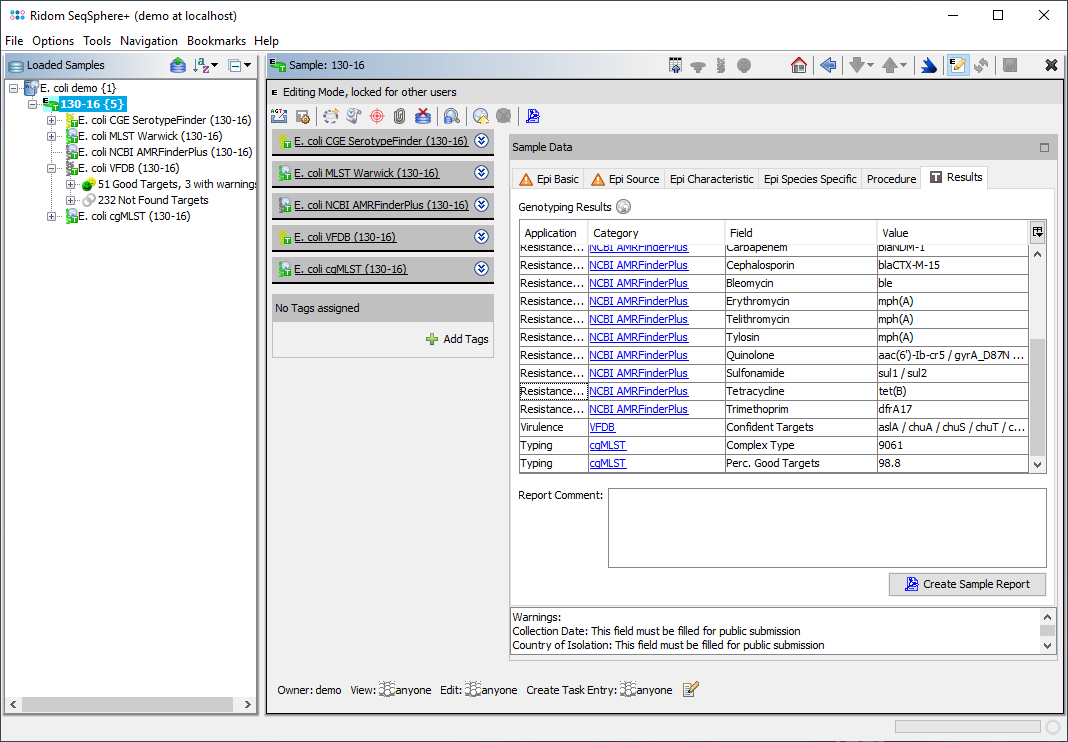Click into the Report Comment text field
The height and width of the screenshot is (742, 1068).
pyautogui.click(x=826, y=527)
